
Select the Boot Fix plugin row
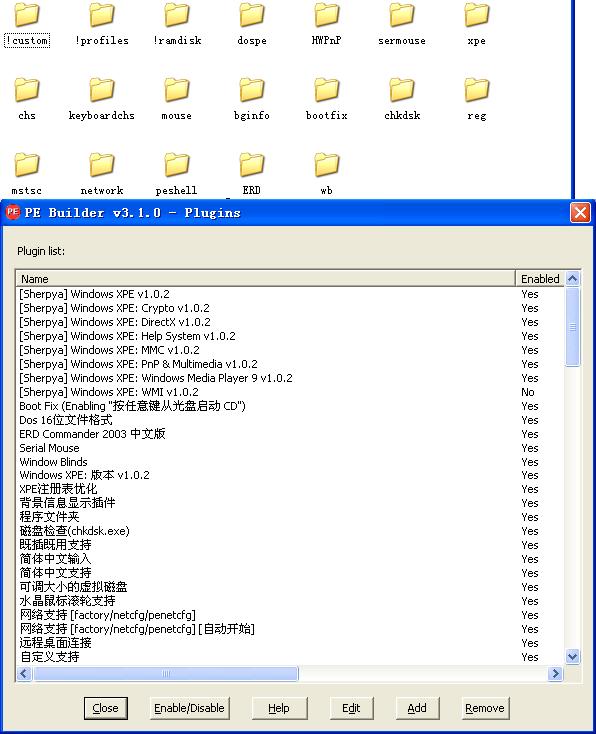pyautogui.click(x=290, y=406)
